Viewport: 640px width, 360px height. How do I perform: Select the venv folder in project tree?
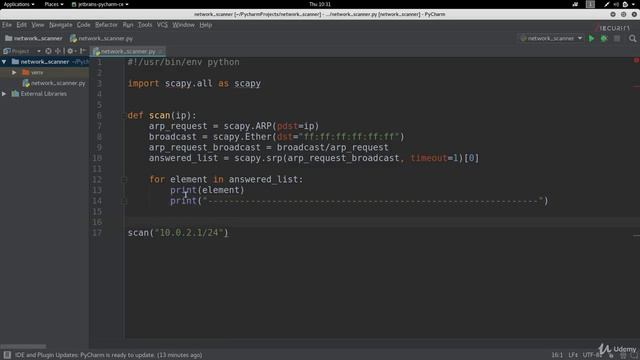tap(37, 72)
